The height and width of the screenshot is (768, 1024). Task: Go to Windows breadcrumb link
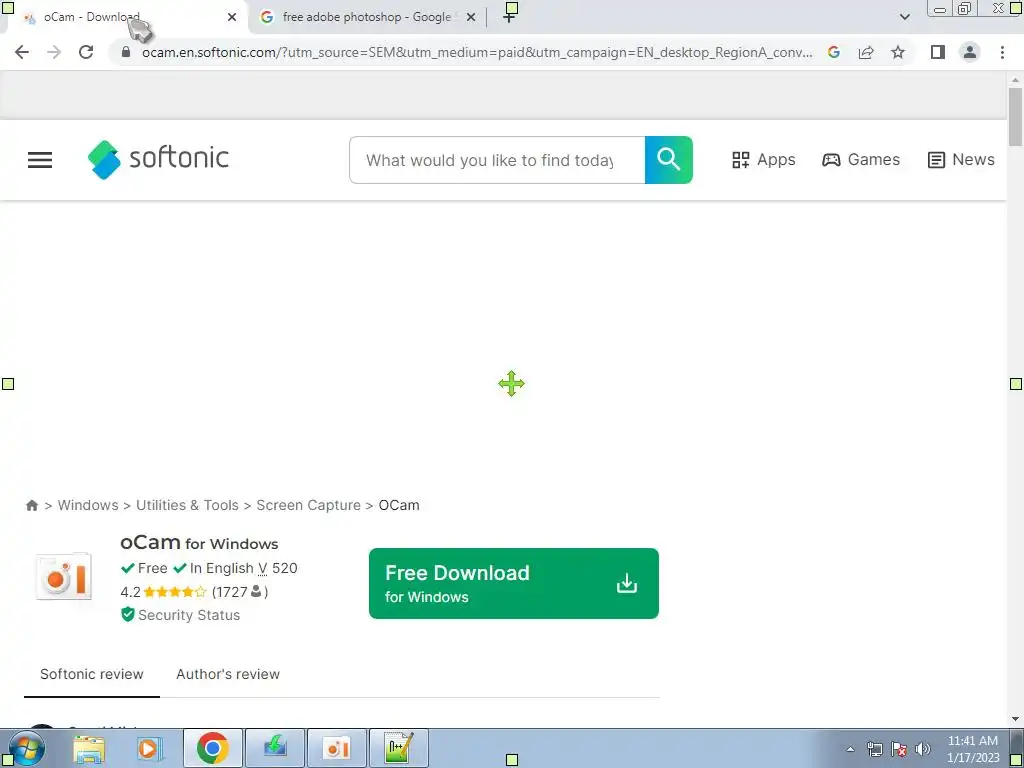pos(88,505)
